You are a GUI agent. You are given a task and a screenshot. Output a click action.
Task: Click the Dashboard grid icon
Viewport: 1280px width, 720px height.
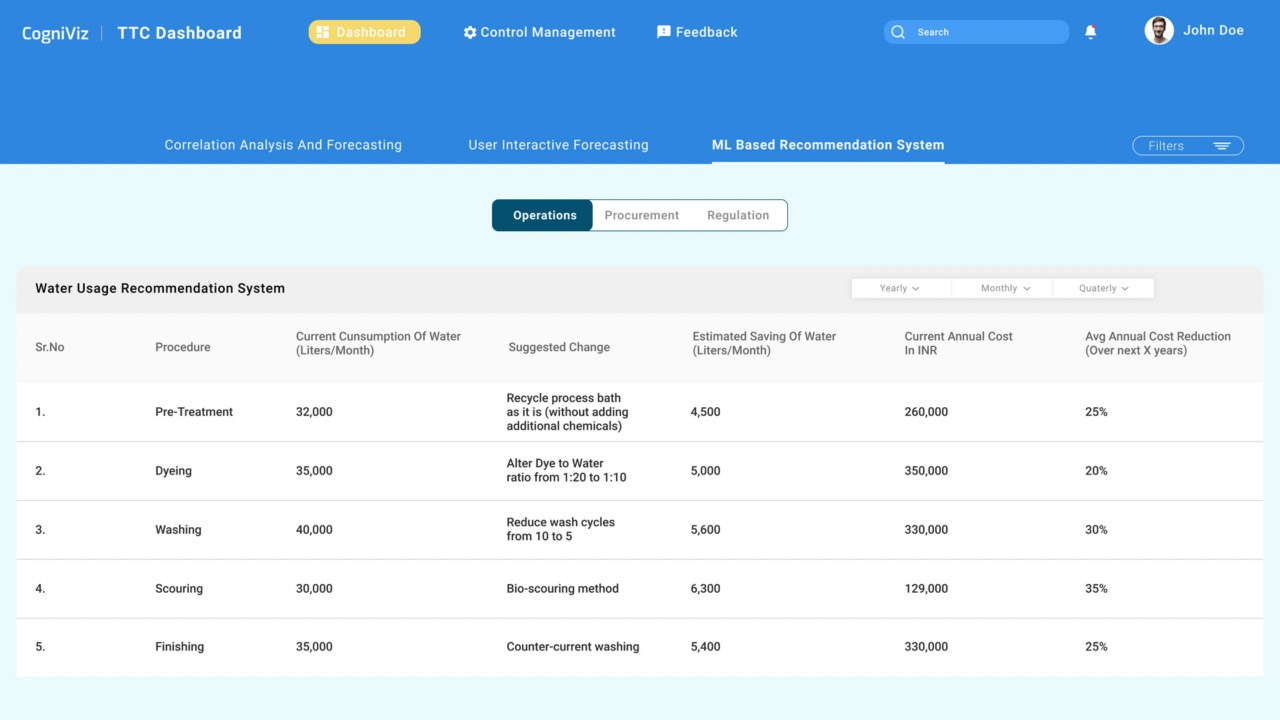pos(322,32)
